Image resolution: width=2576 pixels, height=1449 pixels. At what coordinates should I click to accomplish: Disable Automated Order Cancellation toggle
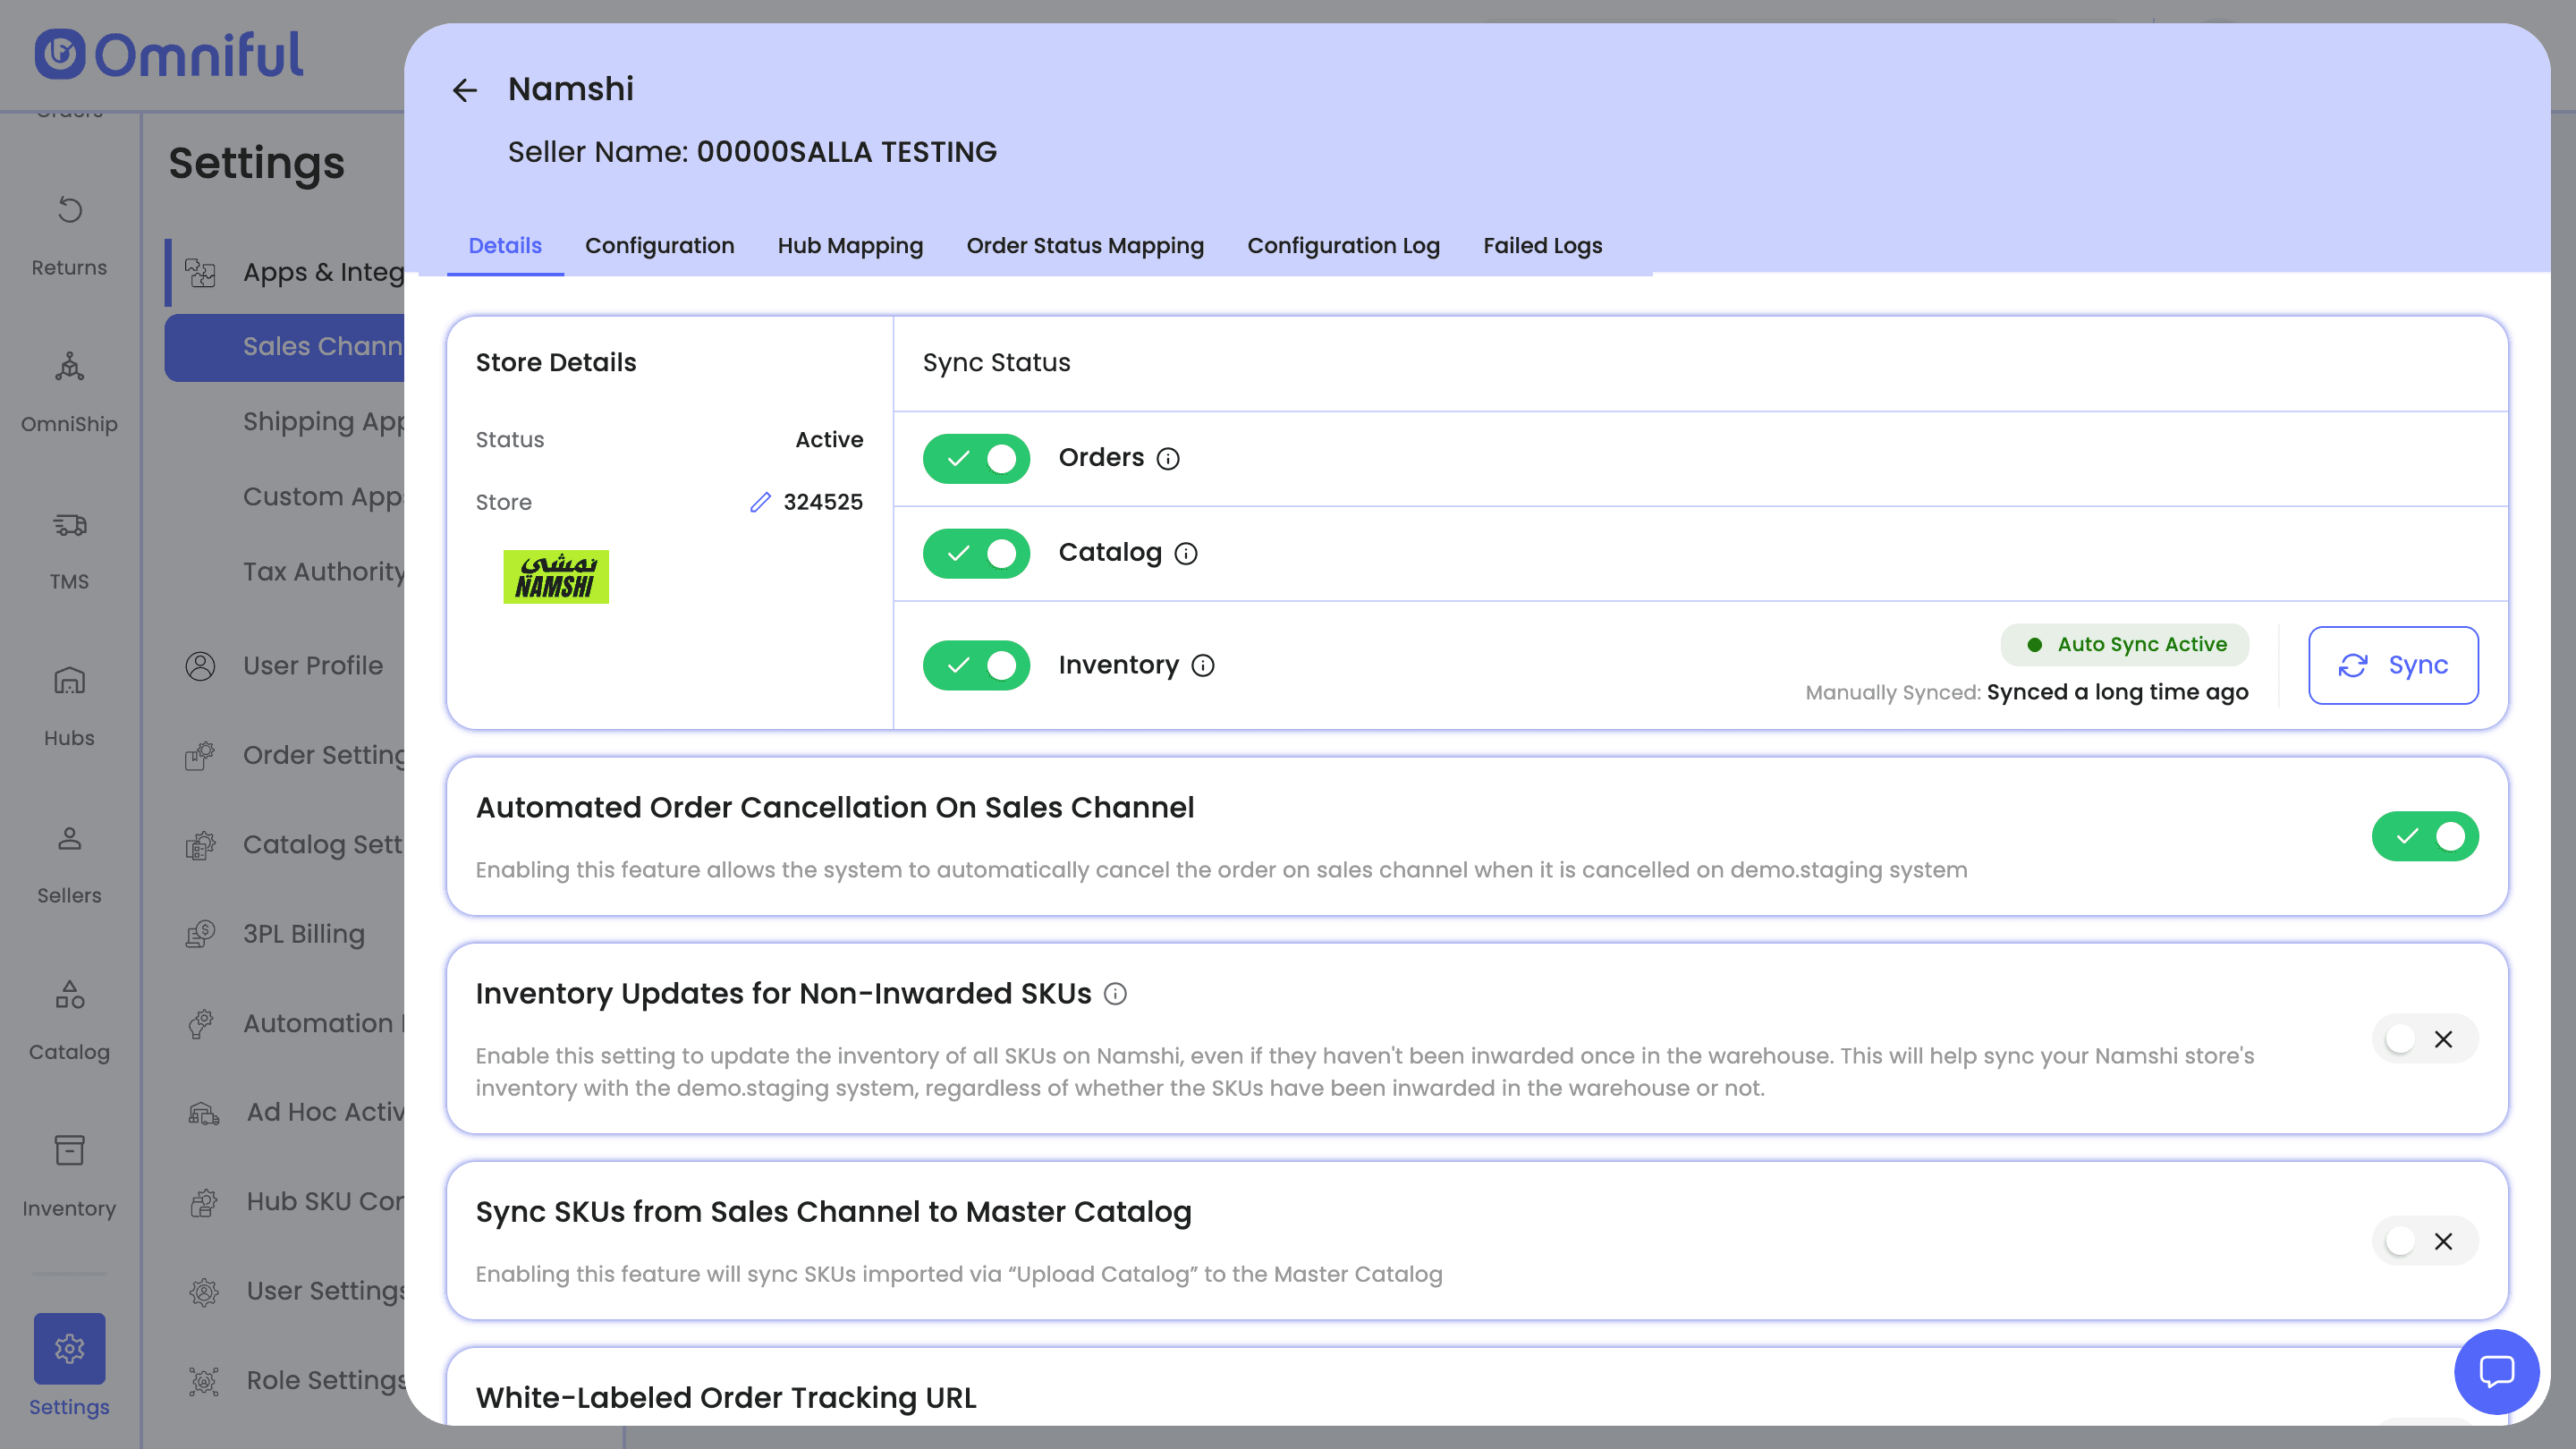(x=2424, y=836)
